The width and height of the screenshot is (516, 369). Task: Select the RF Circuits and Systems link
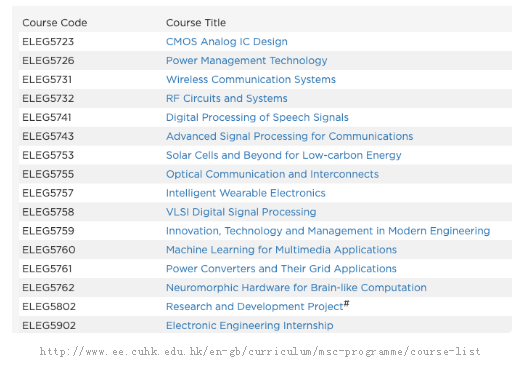click(x=227, y=98)
